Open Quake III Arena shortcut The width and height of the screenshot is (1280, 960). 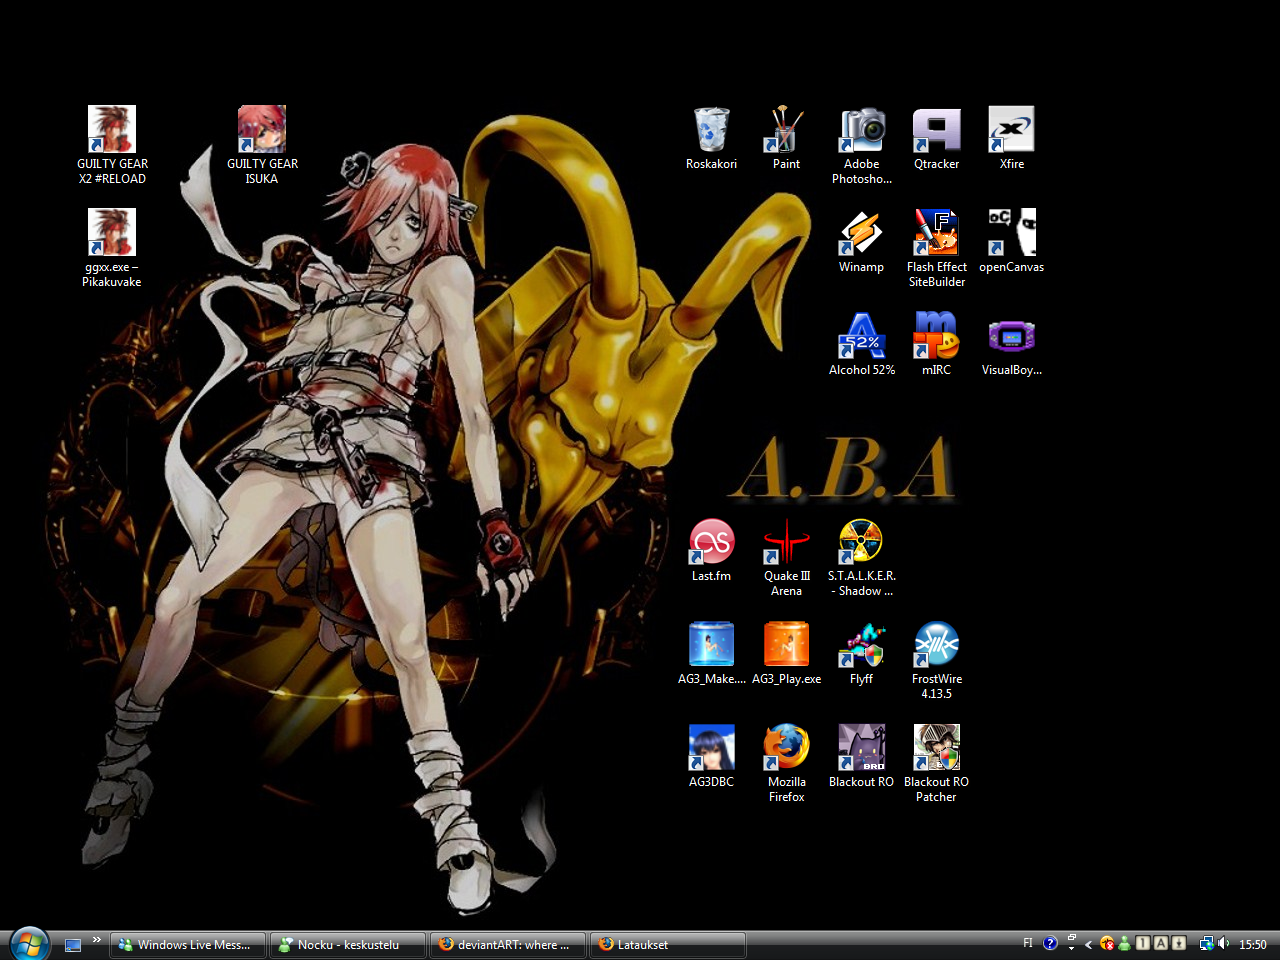[x=786, y=557]
